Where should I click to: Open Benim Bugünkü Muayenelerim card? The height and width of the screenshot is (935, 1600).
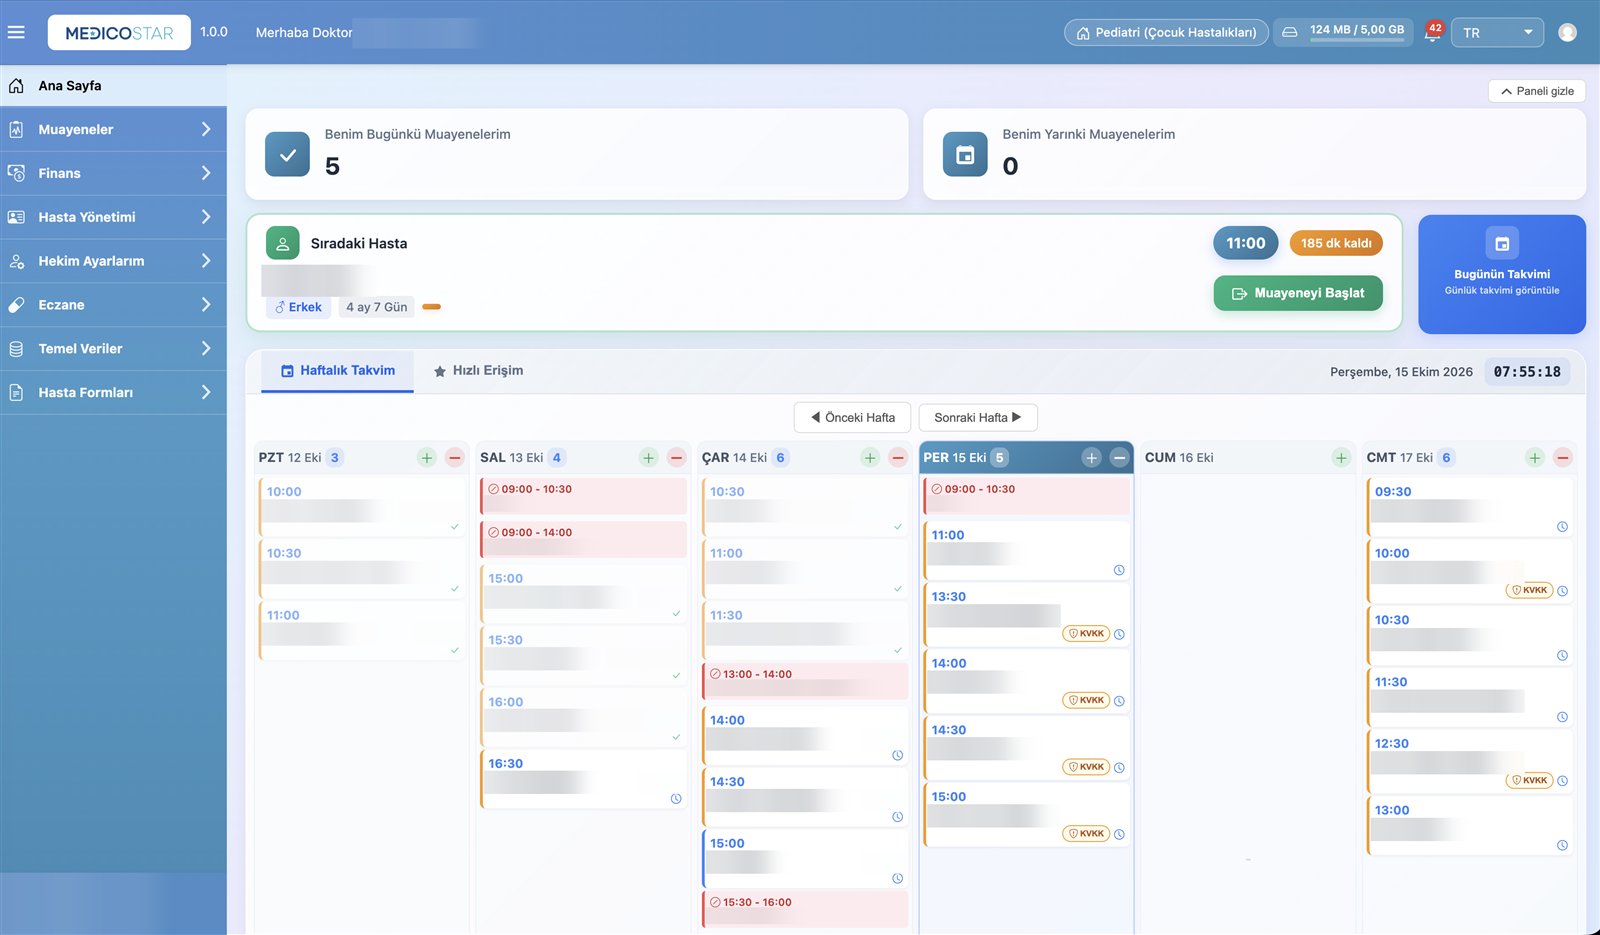tap(577, 154)
